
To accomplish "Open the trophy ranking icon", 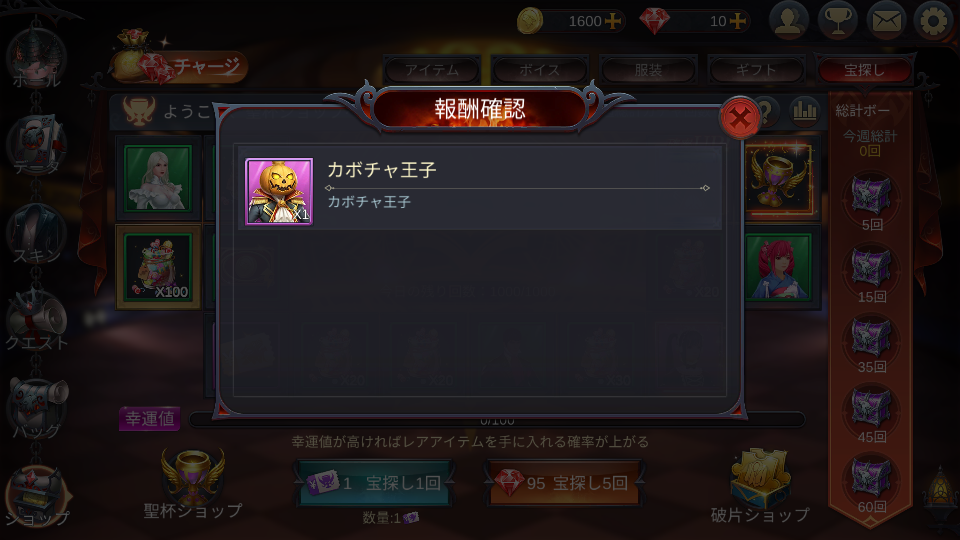I will click(838, 22).
